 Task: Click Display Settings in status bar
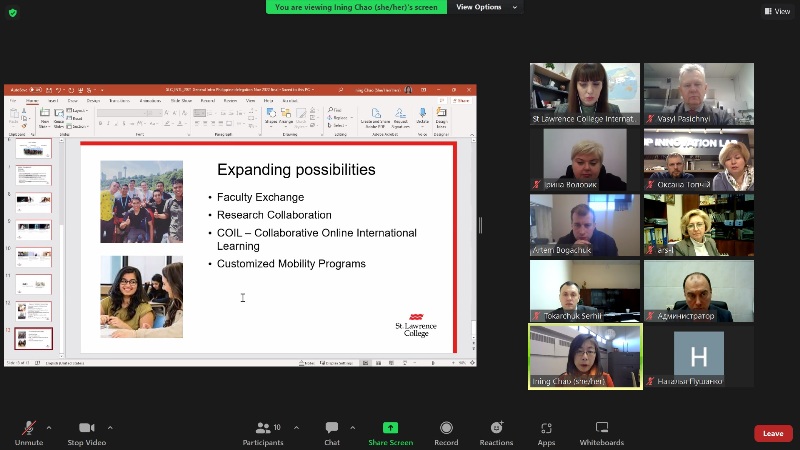(x=336, y=363)
